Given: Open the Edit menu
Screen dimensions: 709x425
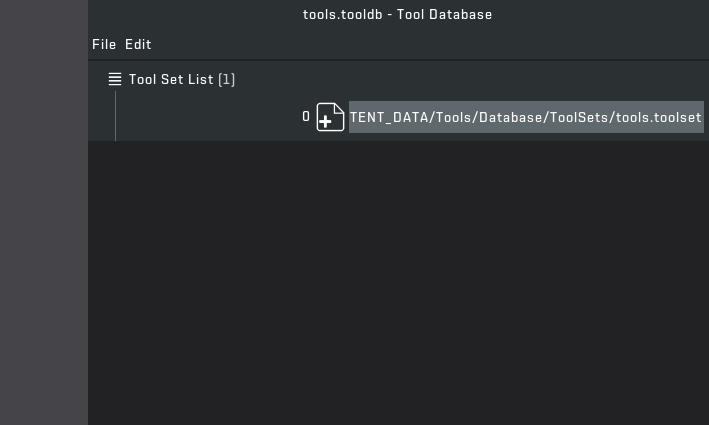Looking at the screenshot, I should pyautogui.click(x=138, y=45).
